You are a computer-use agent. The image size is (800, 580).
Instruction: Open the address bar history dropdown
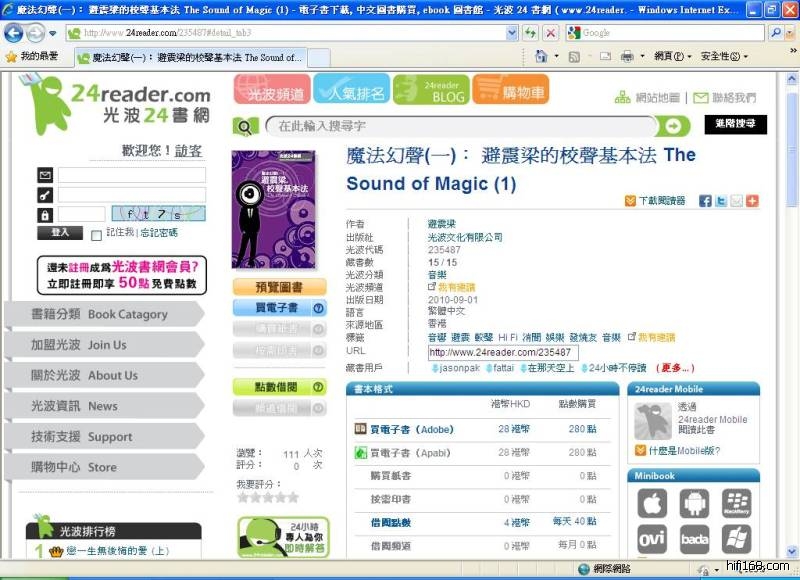[x=513, y=32]
